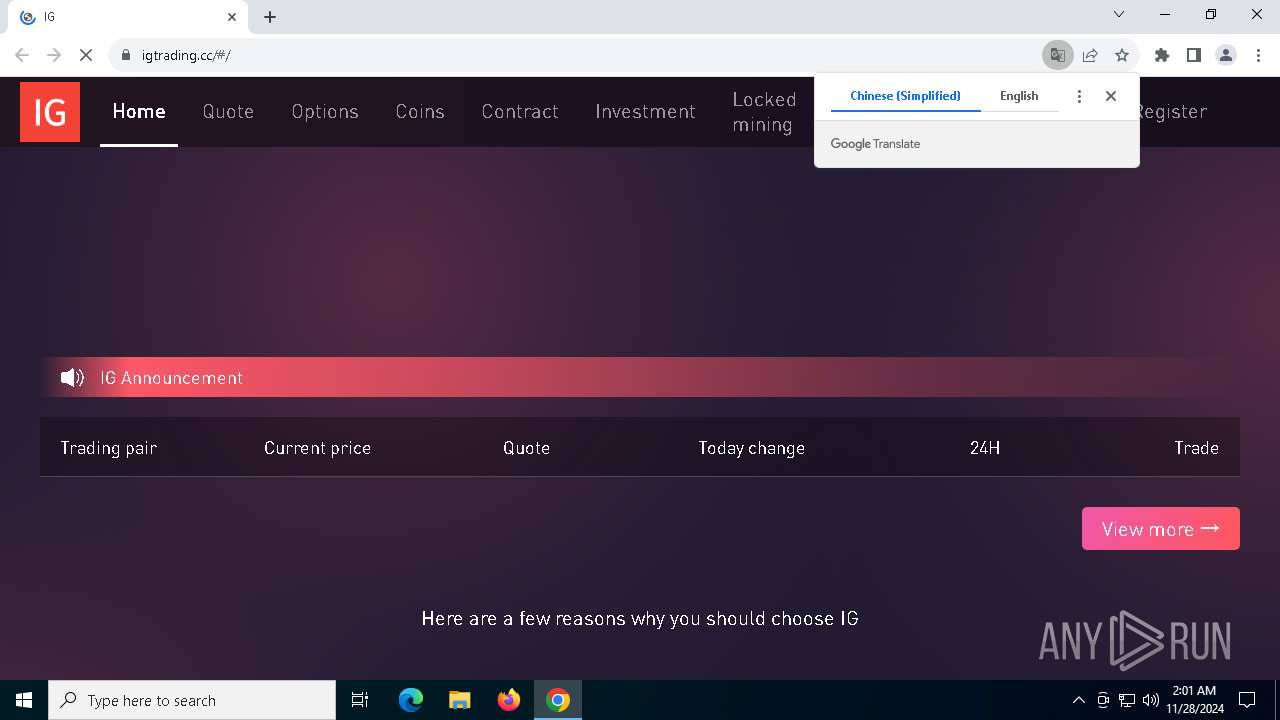Open network status tray icon

coord(1127,700)
